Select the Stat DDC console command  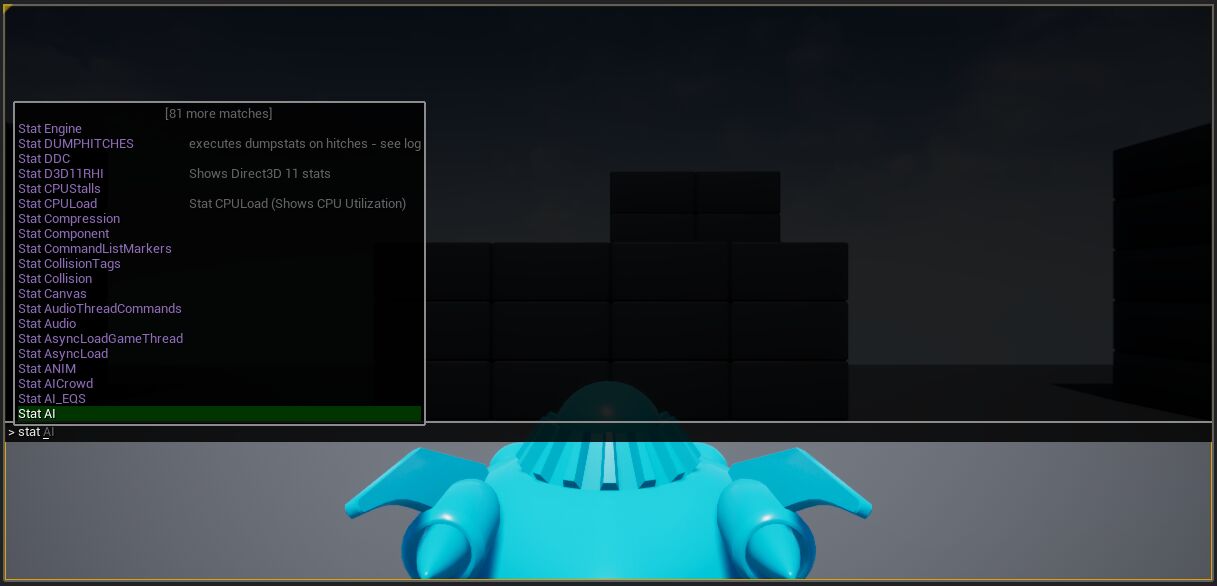click(x=44, y=158)
